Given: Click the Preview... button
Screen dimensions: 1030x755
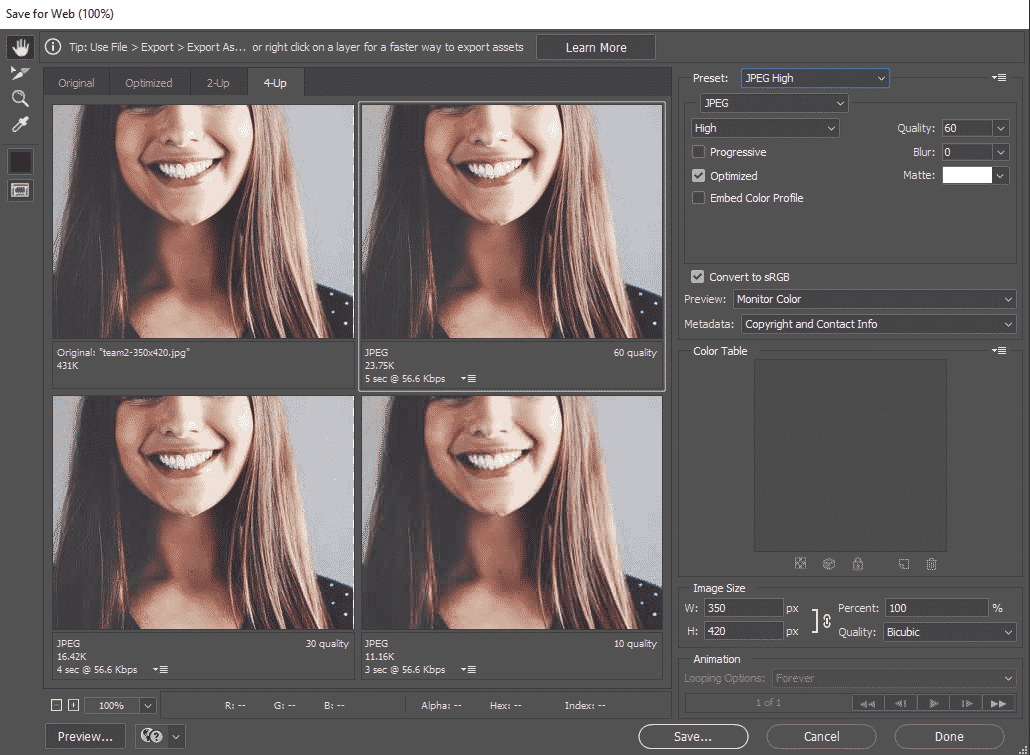Looking at the screenshot, I should pos(85,737).
